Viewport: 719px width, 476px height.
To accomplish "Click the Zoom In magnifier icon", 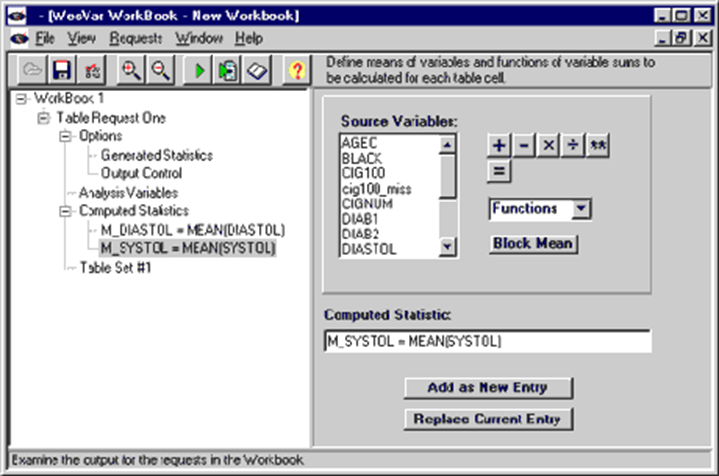I will coord(131,70).
